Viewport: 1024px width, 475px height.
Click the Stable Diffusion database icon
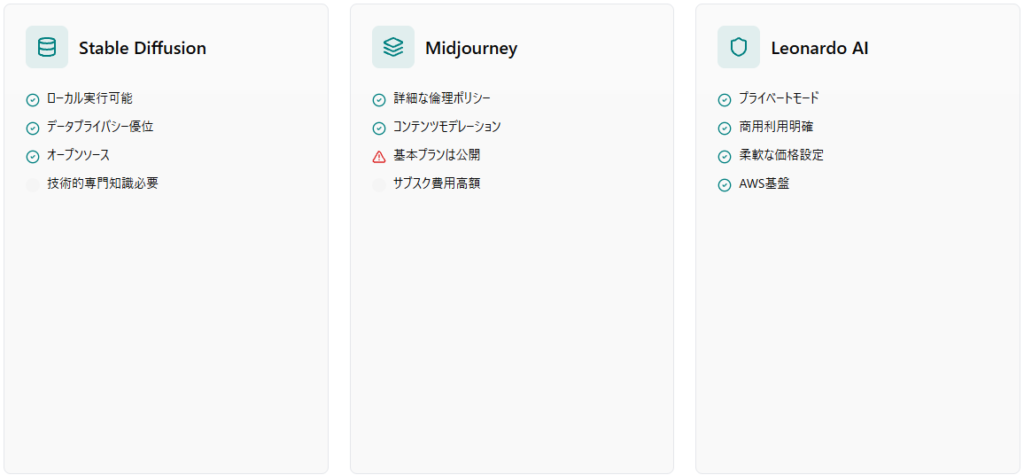(47, 47)
